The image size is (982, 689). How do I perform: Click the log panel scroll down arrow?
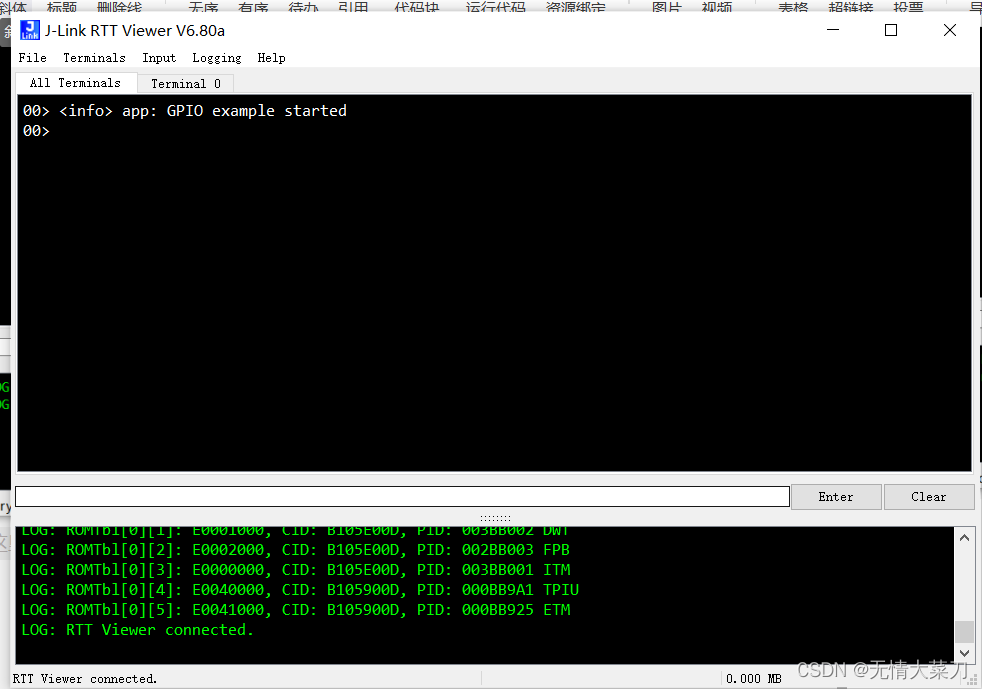tap(964, 653)
